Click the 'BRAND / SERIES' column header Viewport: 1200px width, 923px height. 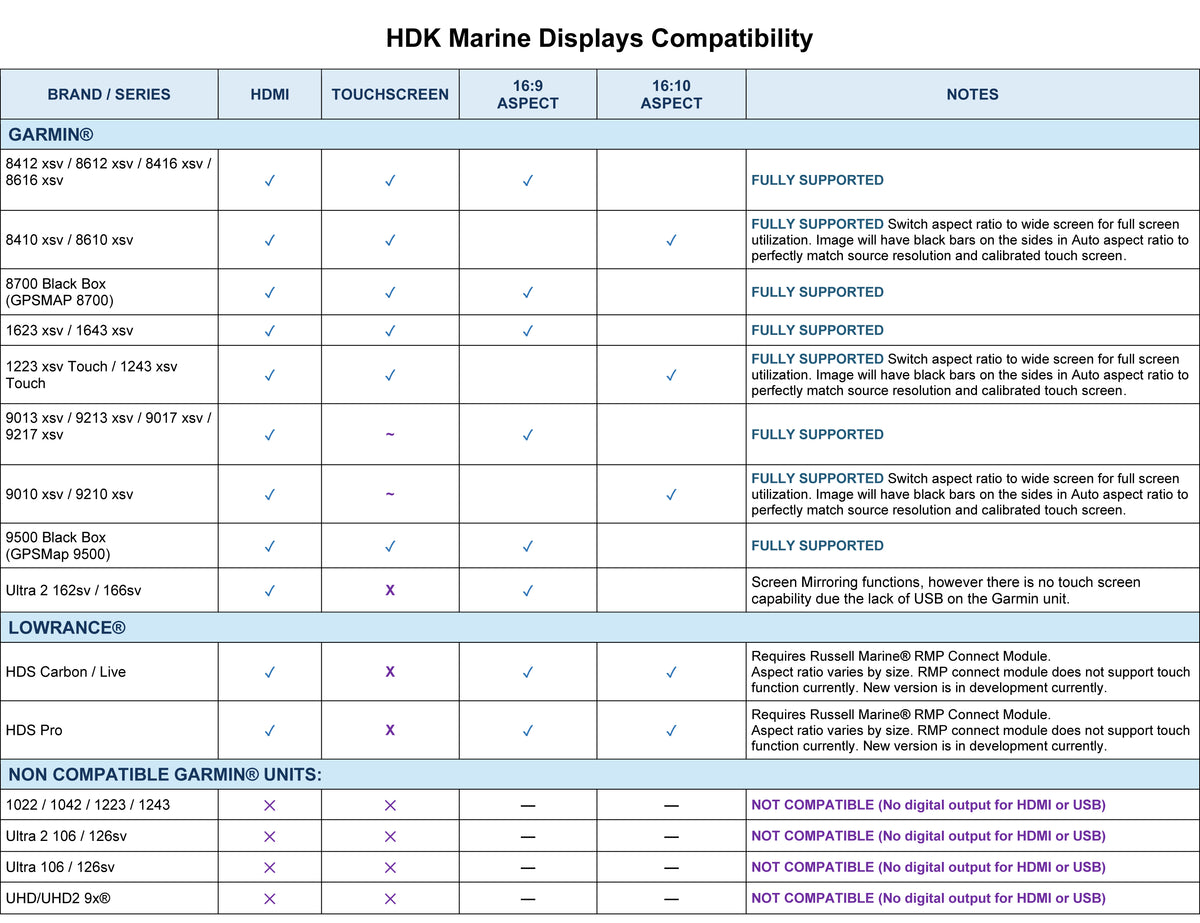coord(109,94)
